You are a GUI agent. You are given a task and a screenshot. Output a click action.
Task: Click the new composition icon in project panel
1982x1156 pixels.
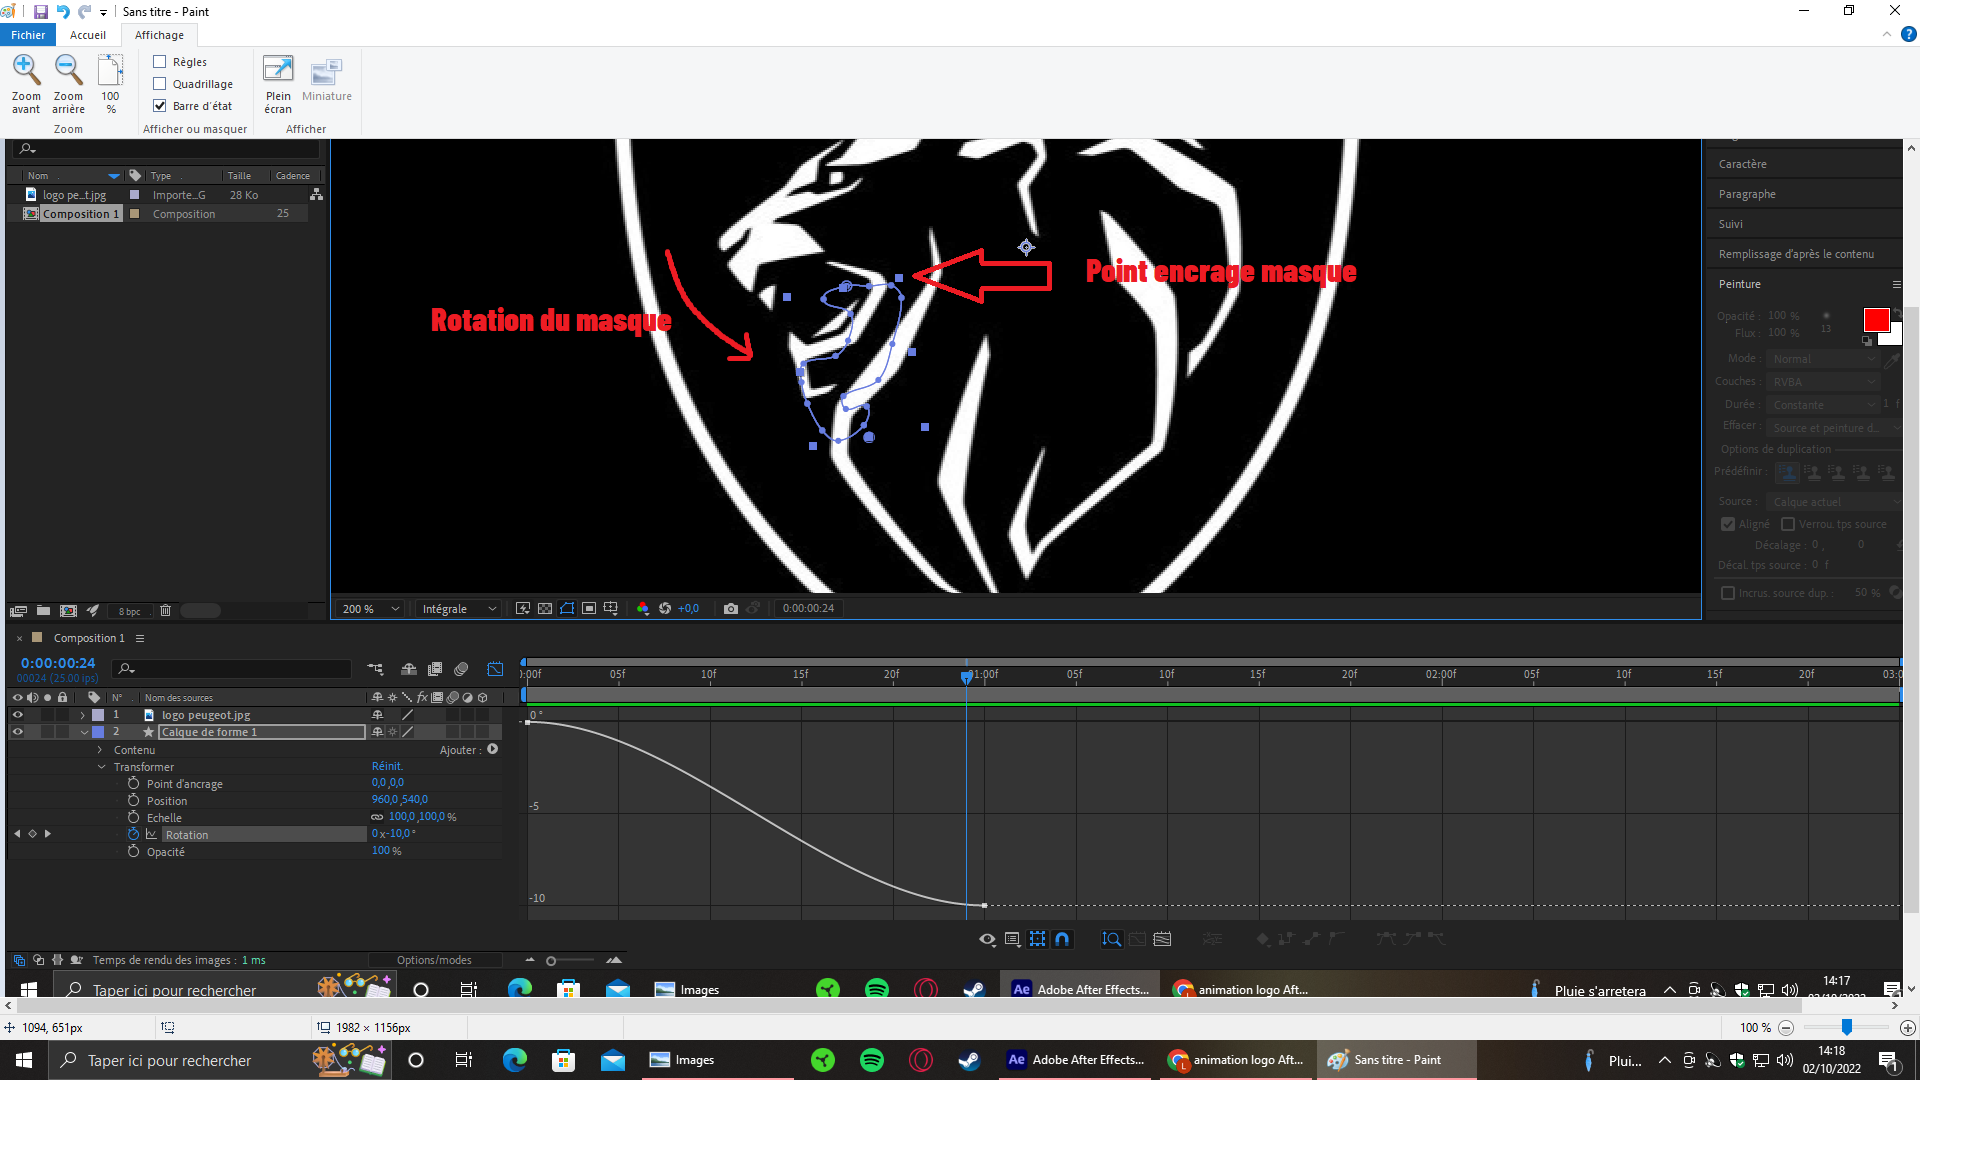click(x=68, y=610)
